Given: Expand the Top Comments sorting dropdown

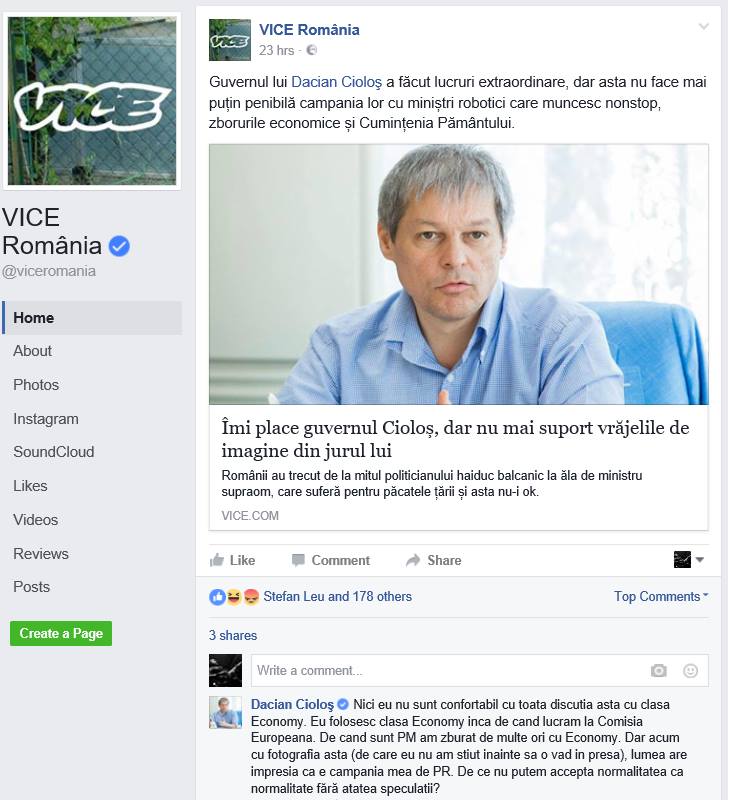Looking at the screenshot, I should coord(661,596).
